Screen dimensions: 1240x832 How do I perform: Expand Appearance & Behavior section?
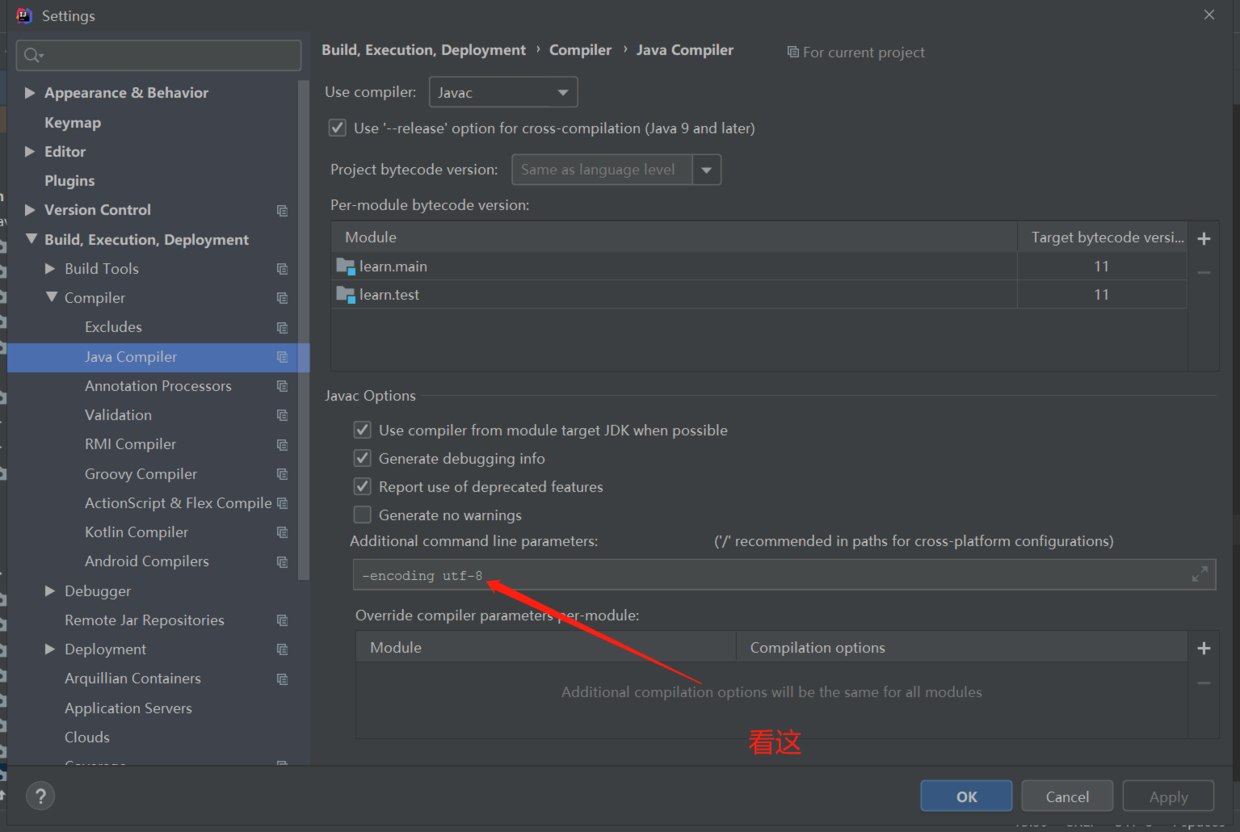coord(30,92)
